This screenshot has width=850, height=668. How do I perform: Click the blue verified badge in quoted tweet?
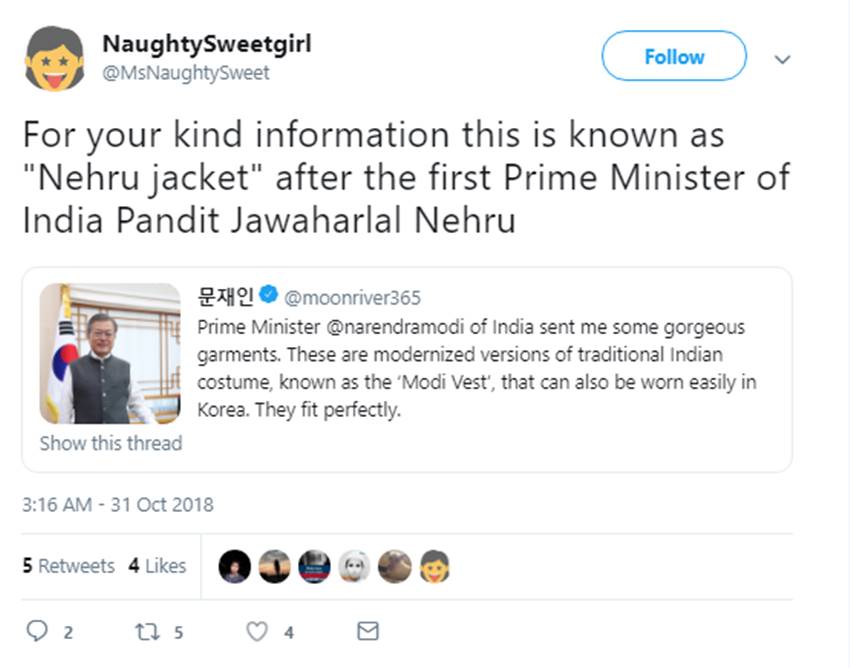click(268, 296)
